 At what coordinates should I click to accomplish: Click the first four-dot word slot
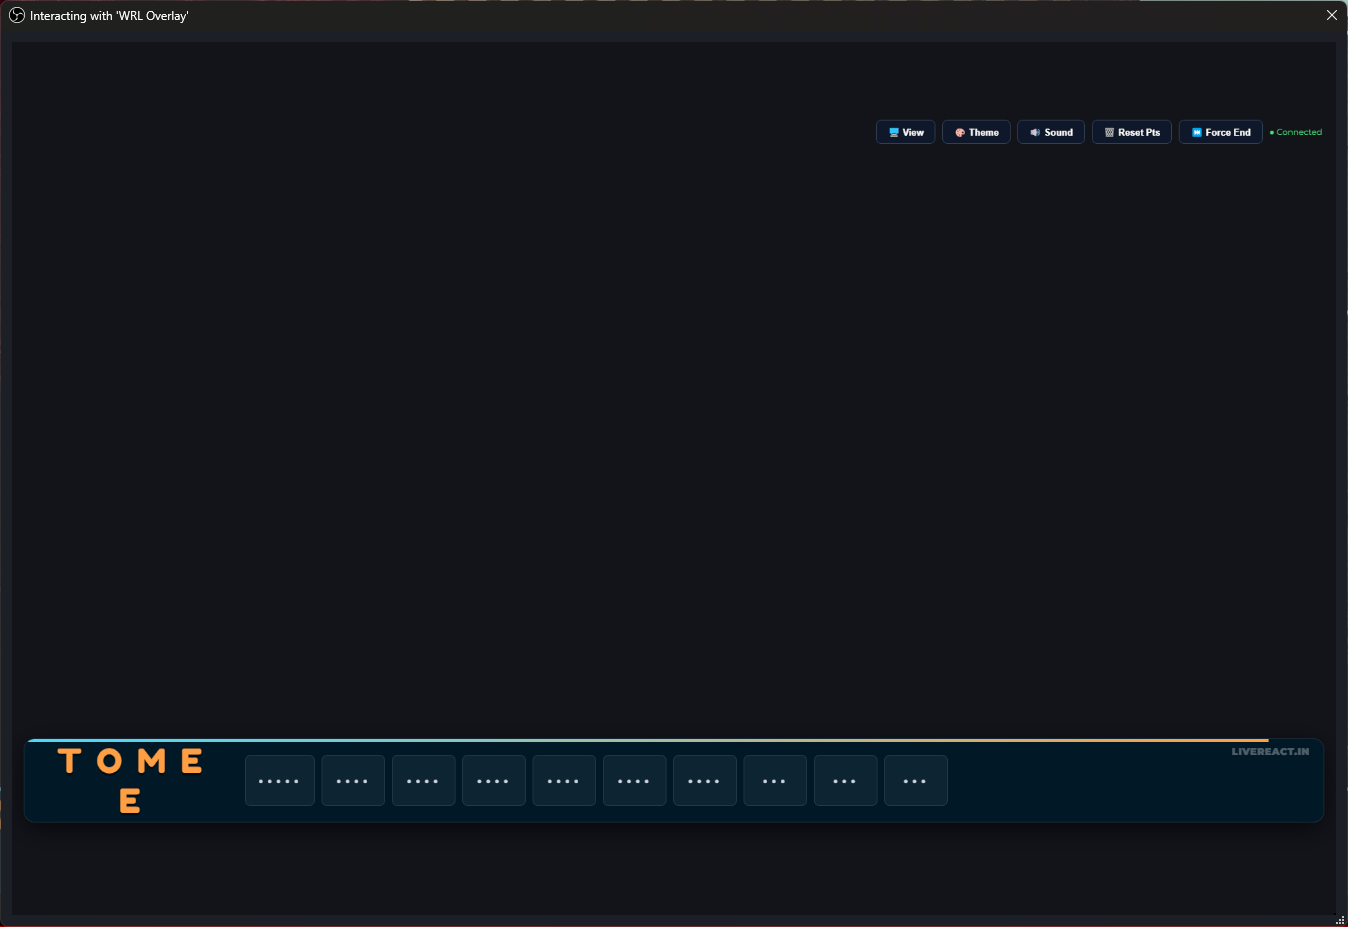click(353, 781)
